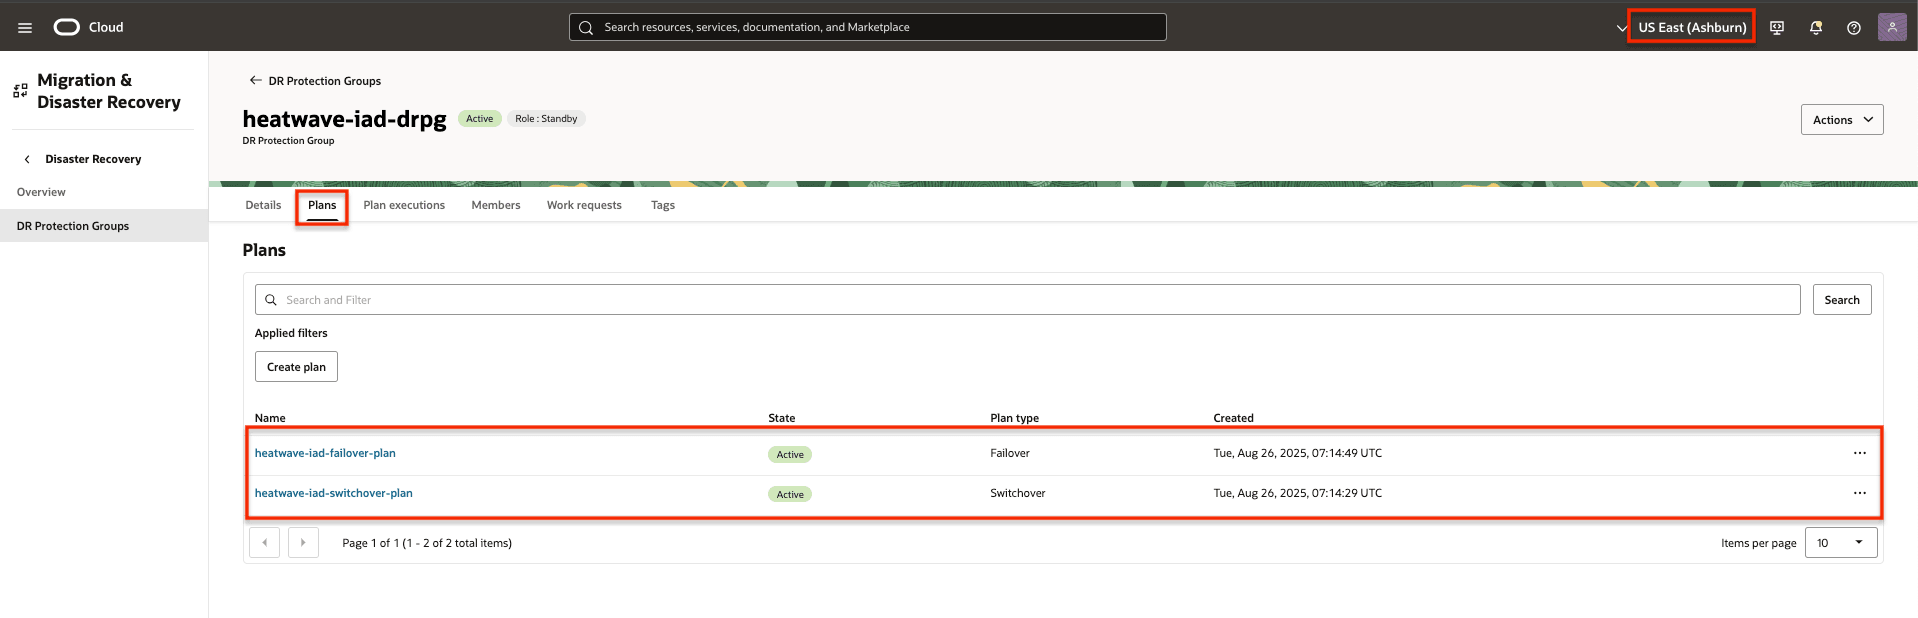Click the back arrow beside DR Protection Groups

[x=255, y=80]
